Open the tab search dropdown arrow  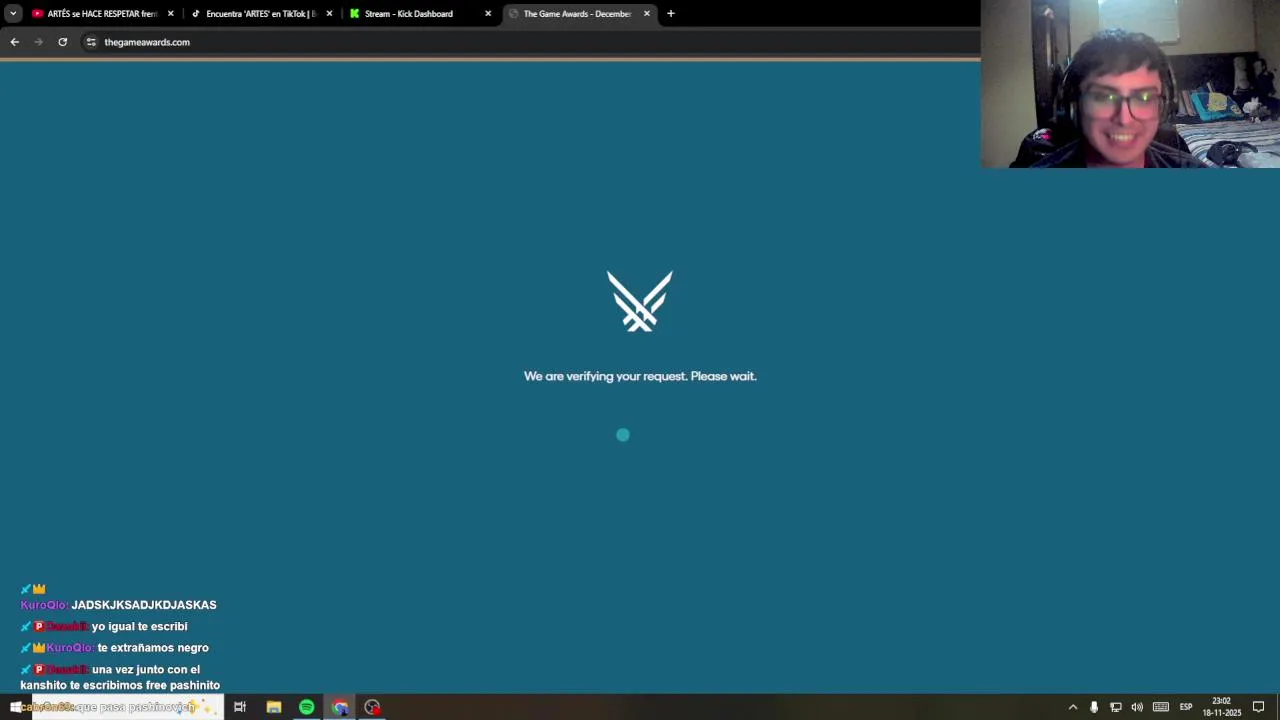(x=13, y=14)
